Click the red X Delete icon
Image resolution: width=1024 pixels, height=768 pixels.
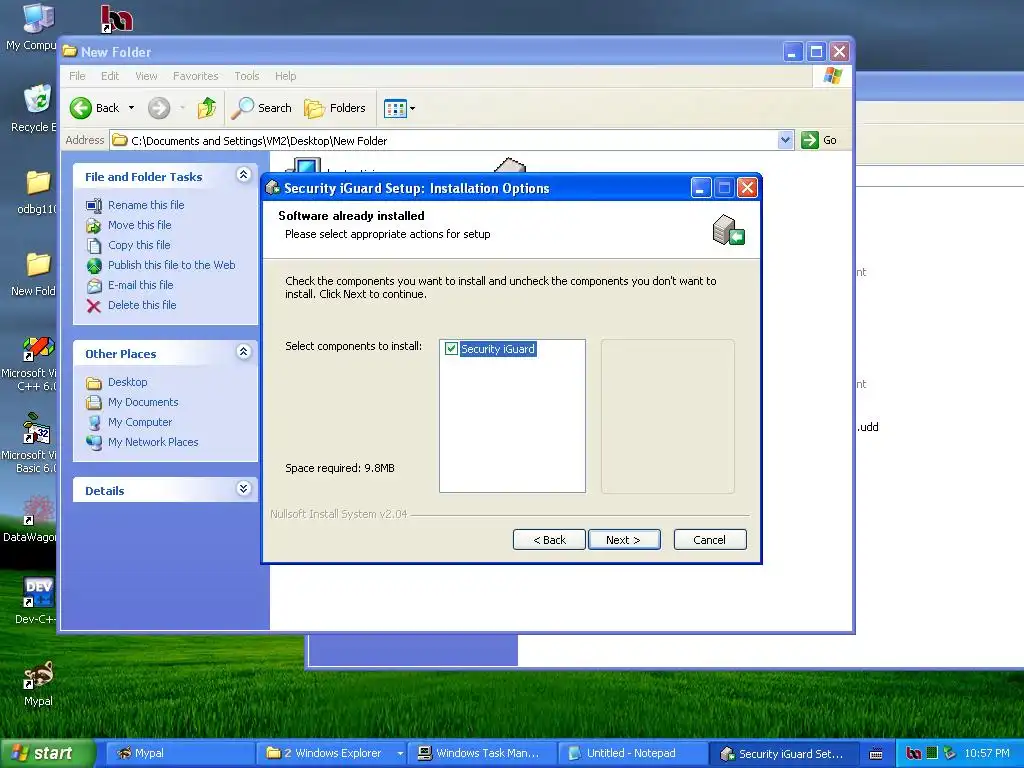point(94,306)
